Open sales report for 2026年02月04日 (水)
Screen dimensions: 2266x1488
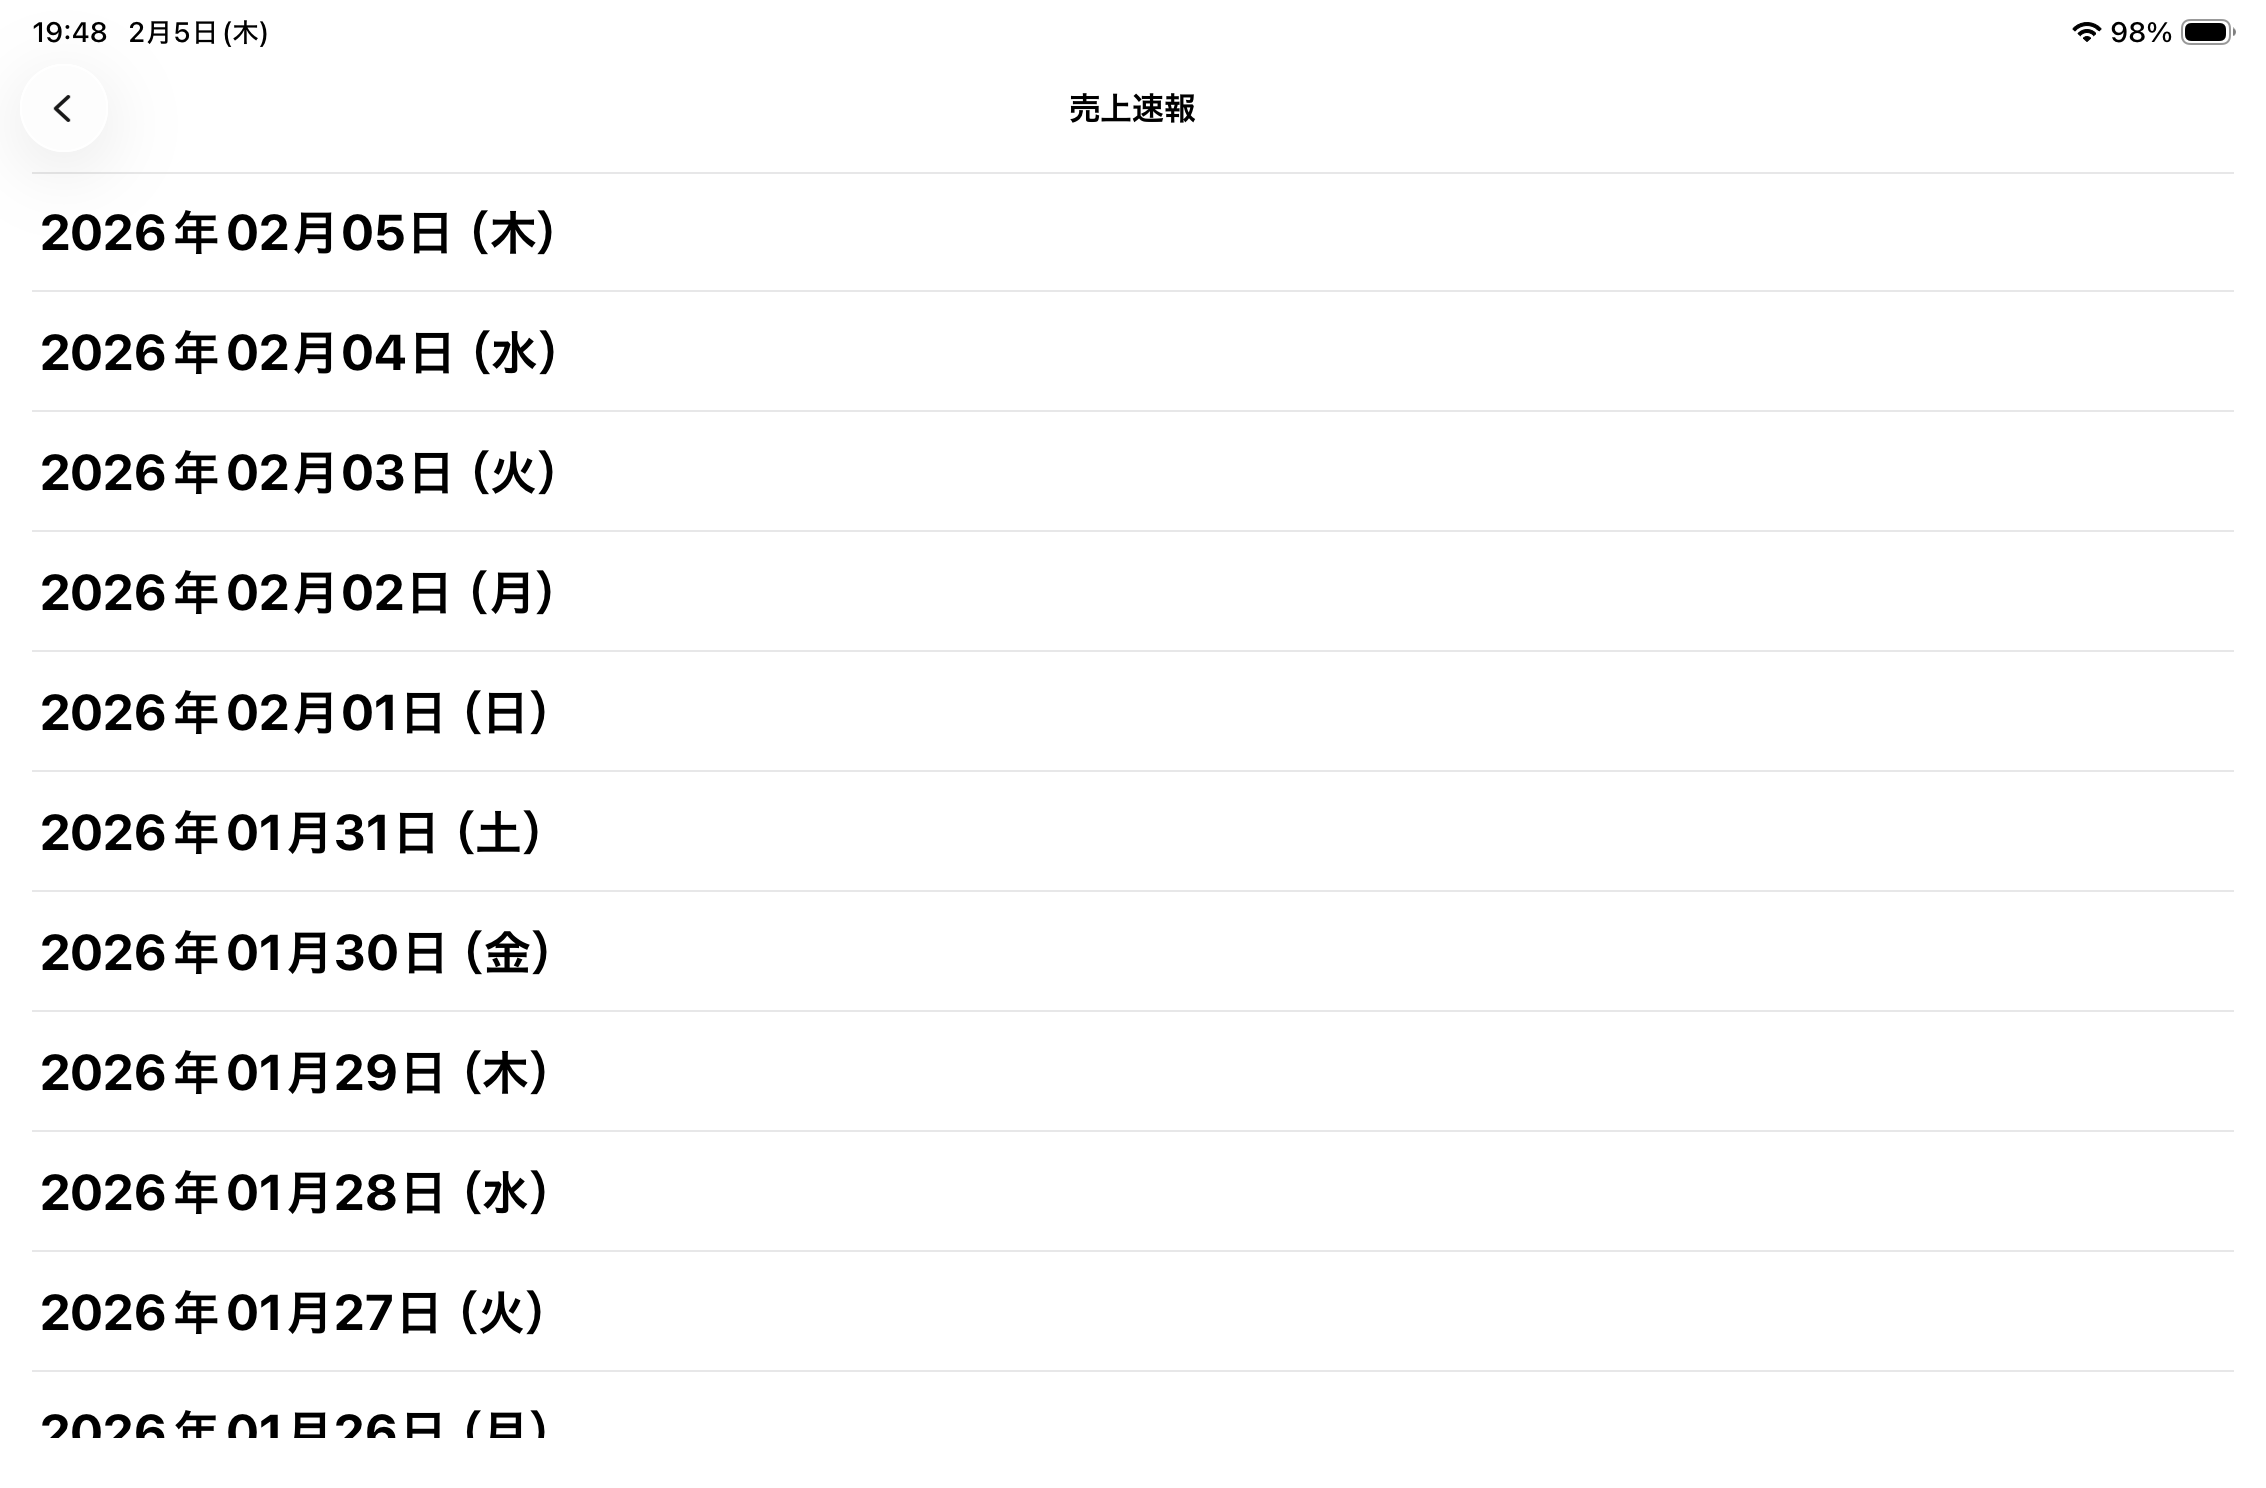pos(297,353)
